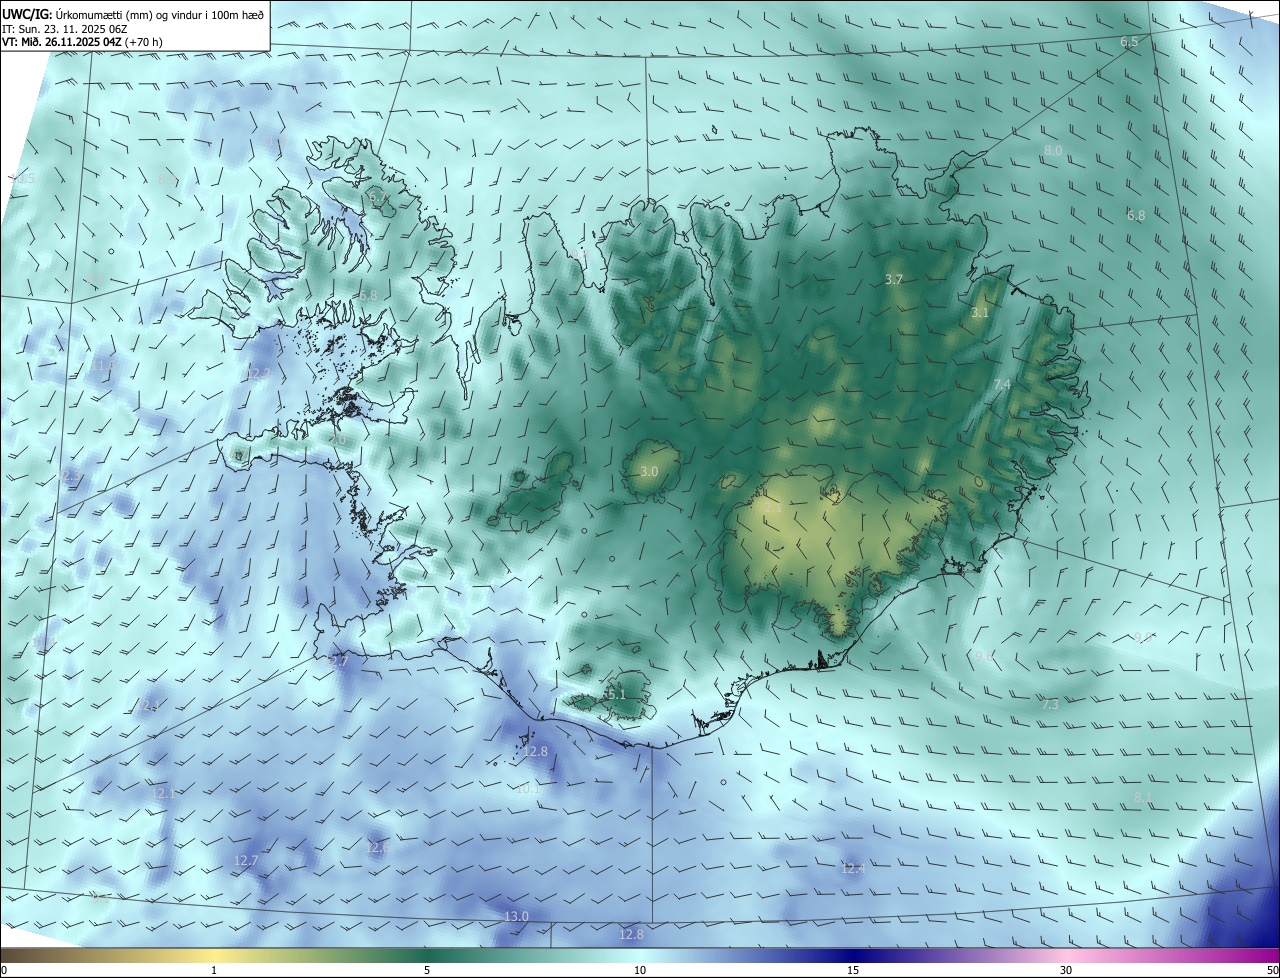1280x978 pixels.
Task: Click the 15 tick on the color scale
Action: [x=853, y=970]
